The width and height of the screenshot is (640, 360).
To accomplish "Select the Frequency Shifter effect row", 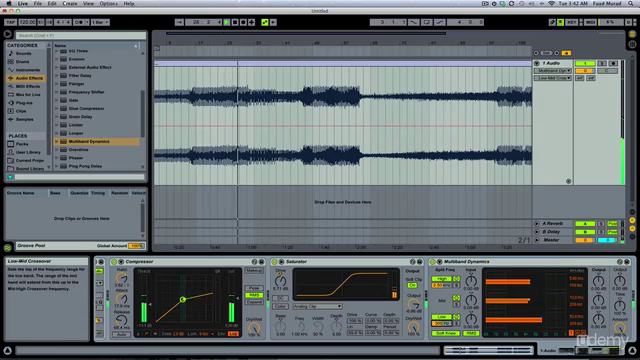I will (x=97, y=92).
